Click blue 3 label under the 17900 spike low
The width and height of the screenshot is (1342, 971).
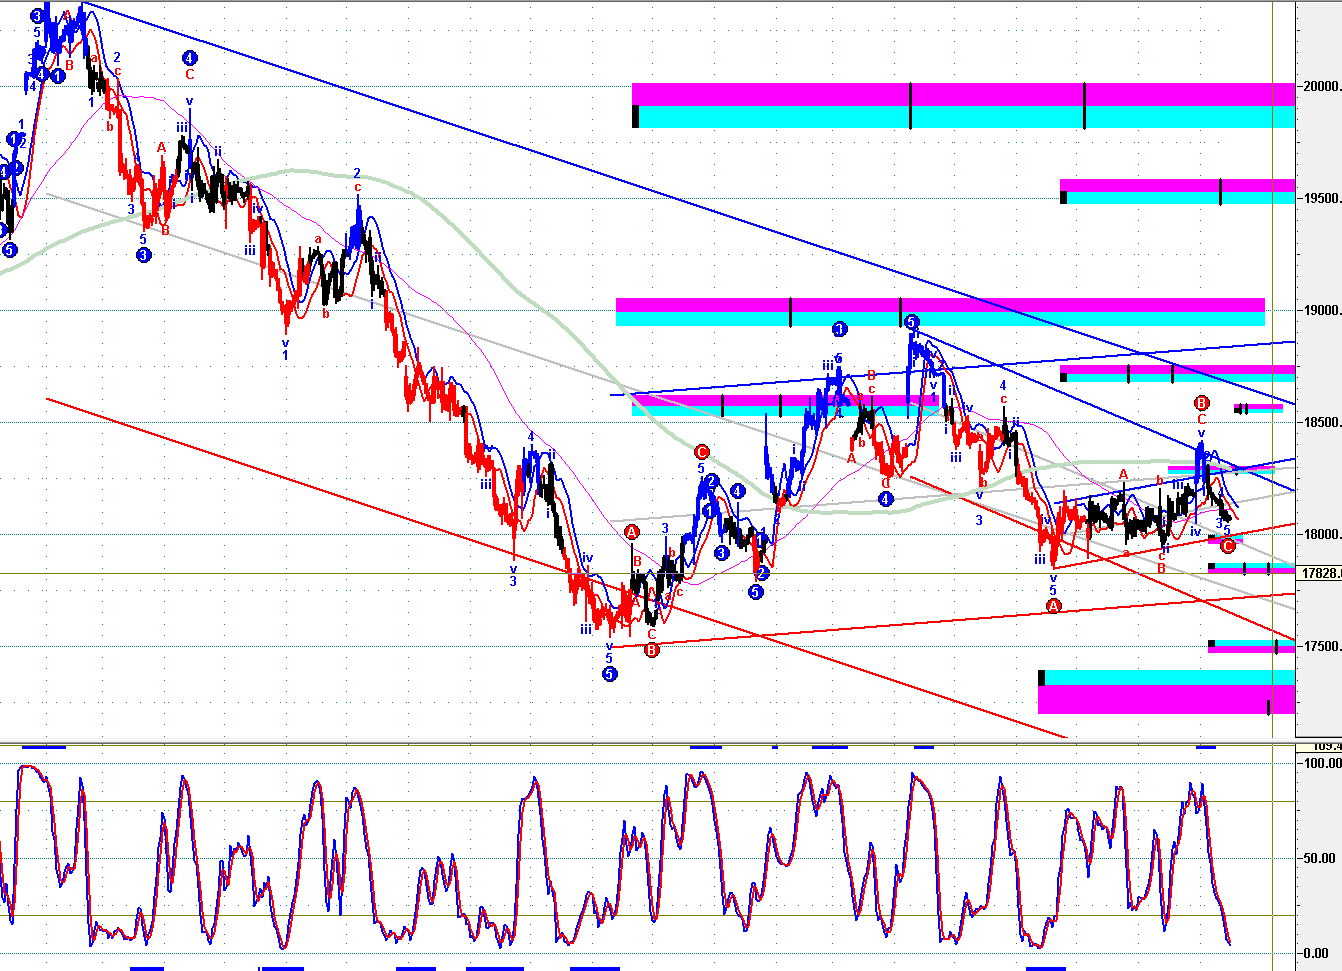[513, 581]
